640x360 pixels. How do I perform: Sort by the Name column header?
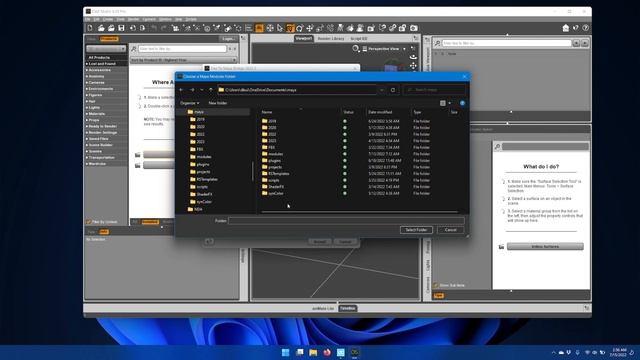pos(267,112)
